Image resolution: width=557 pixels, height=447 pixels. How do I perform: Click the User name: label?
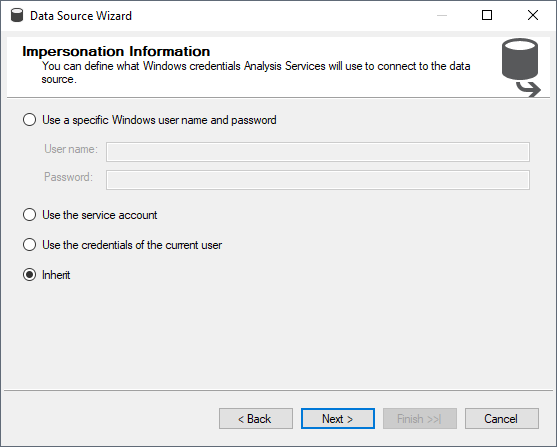[x=71, y=149]
